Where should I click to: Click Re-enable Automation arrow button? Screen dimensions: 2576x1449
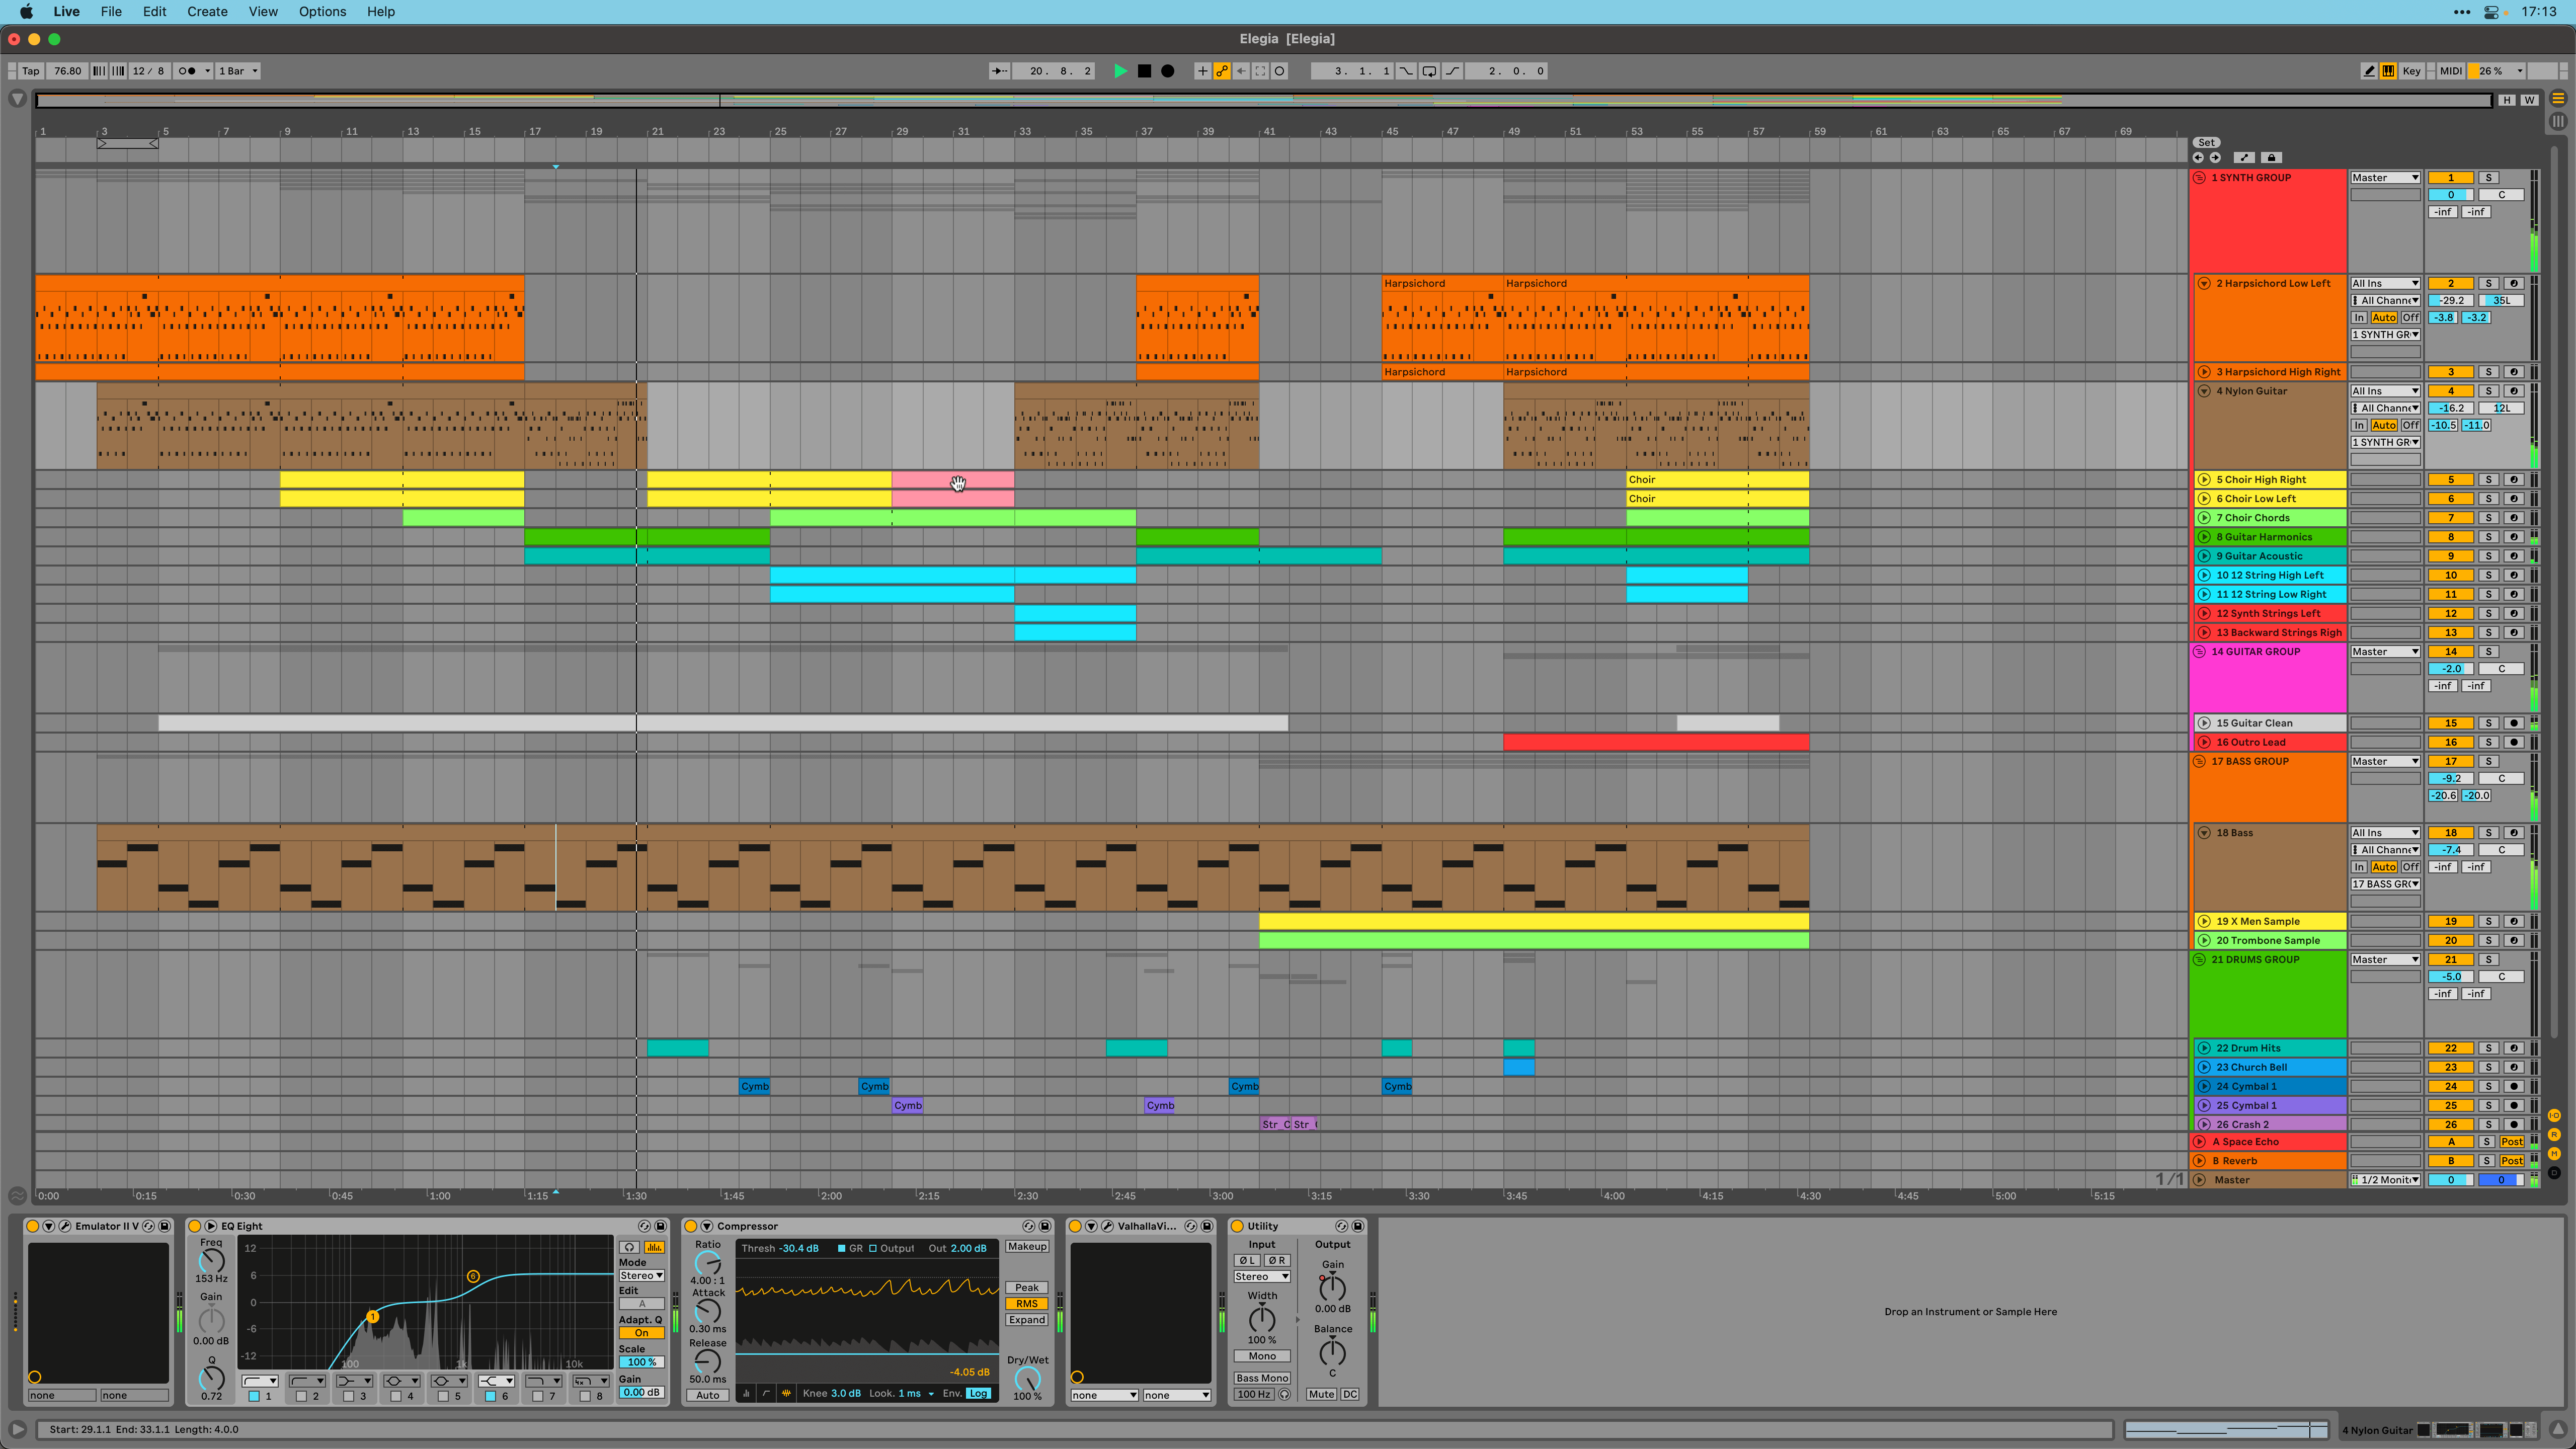[1241, 71]
